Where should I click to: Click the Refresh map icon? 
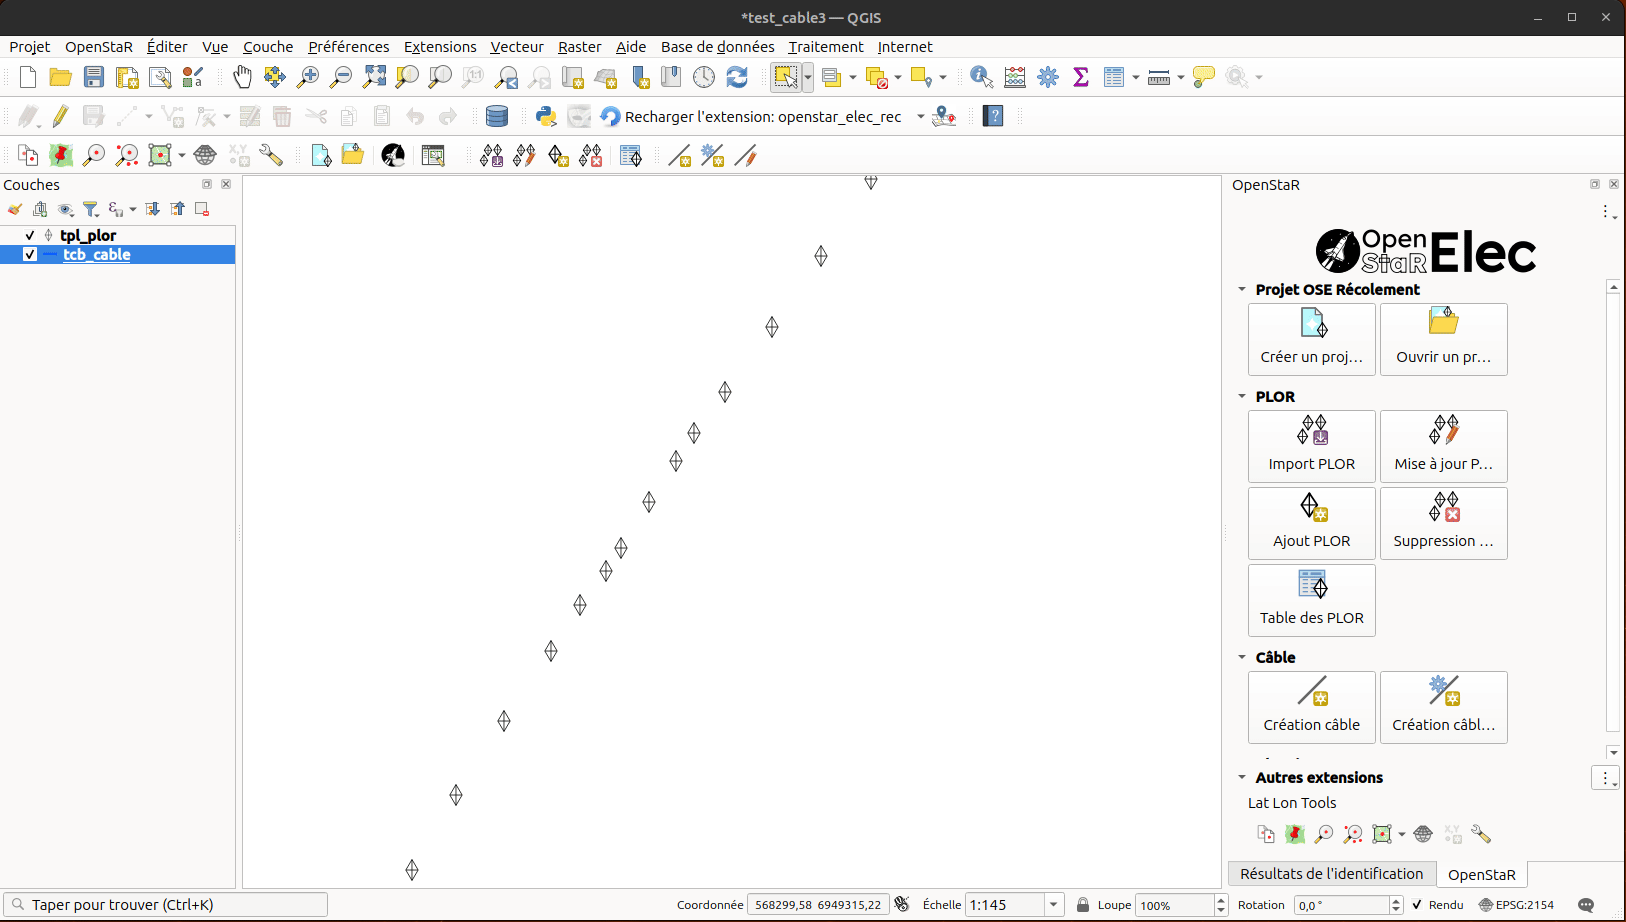(x=737, y=77)
